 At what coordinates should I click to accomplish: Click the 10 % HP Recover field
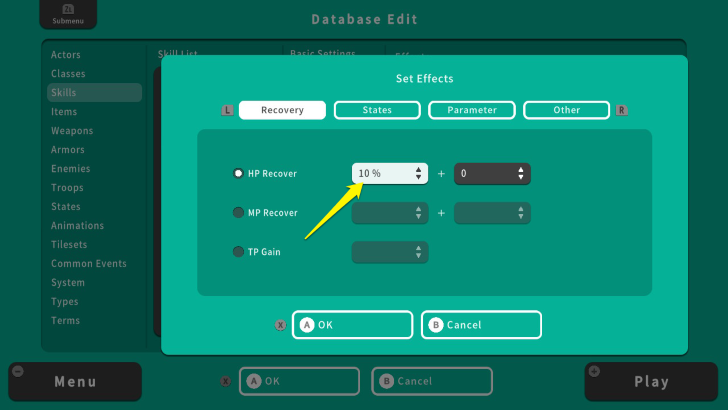pos(390,174)
